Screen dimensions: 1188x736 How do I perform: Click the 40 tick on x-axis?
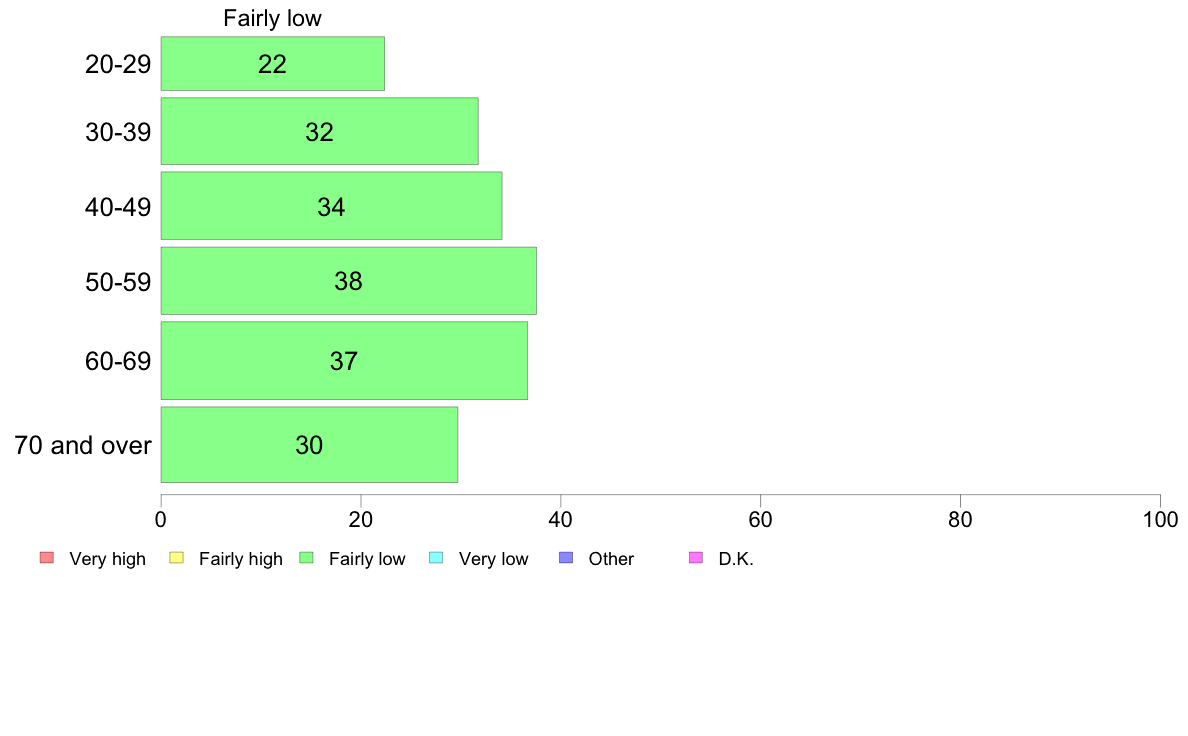tap(561, 519)
